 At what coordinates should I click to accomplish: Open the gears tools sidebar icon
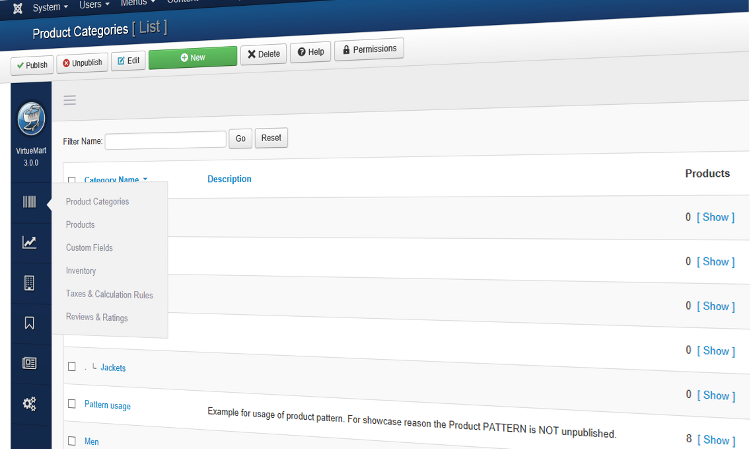pos(30,404)
